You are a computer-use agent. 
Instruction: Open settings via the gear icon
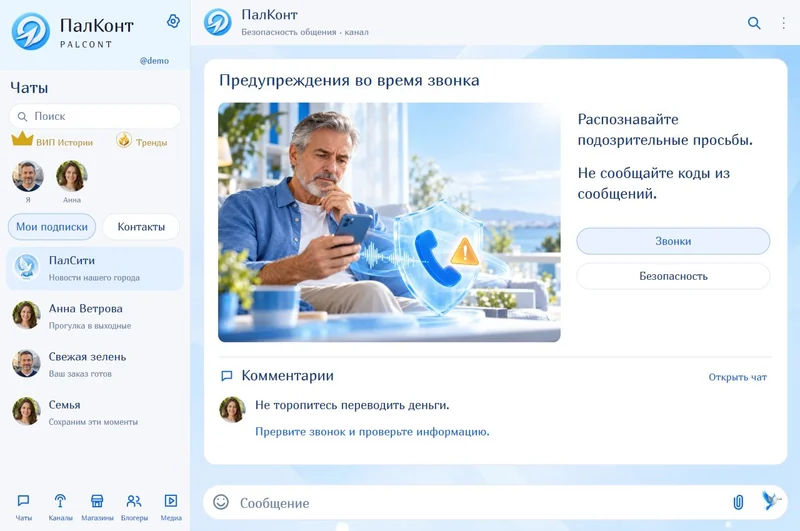173,21
